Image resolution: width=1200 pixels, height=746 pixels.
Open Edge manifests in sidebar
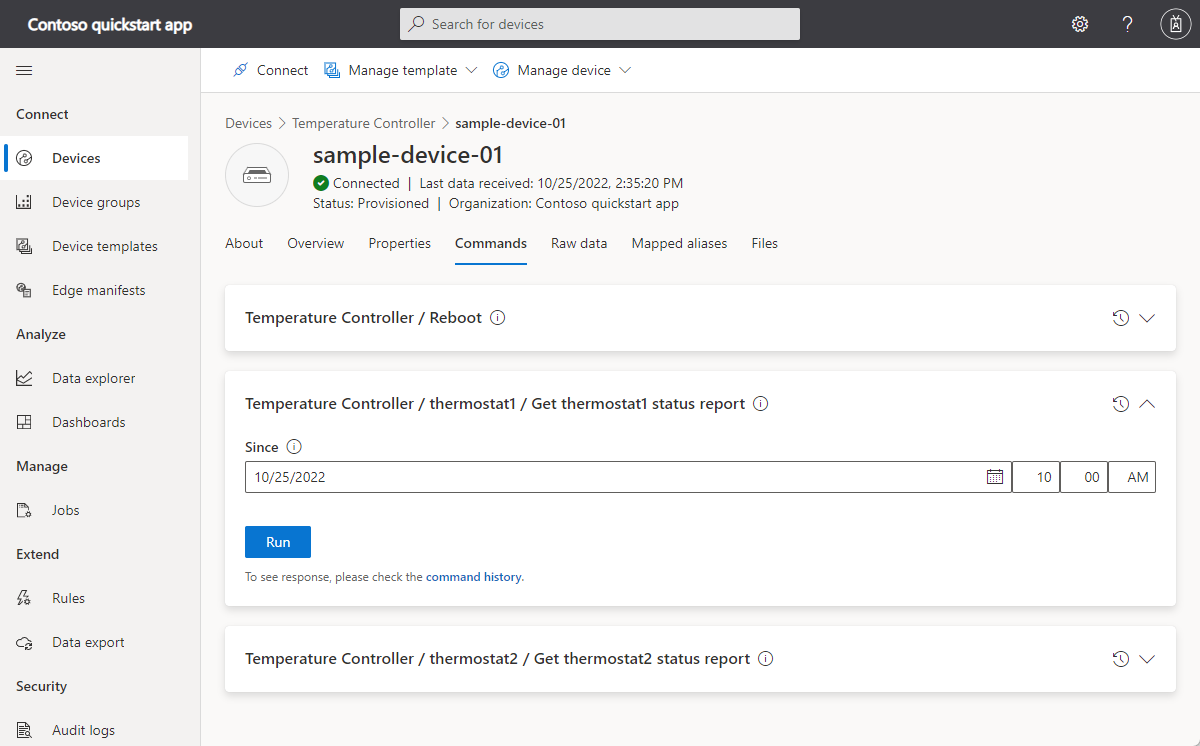[x=96, y=290]
